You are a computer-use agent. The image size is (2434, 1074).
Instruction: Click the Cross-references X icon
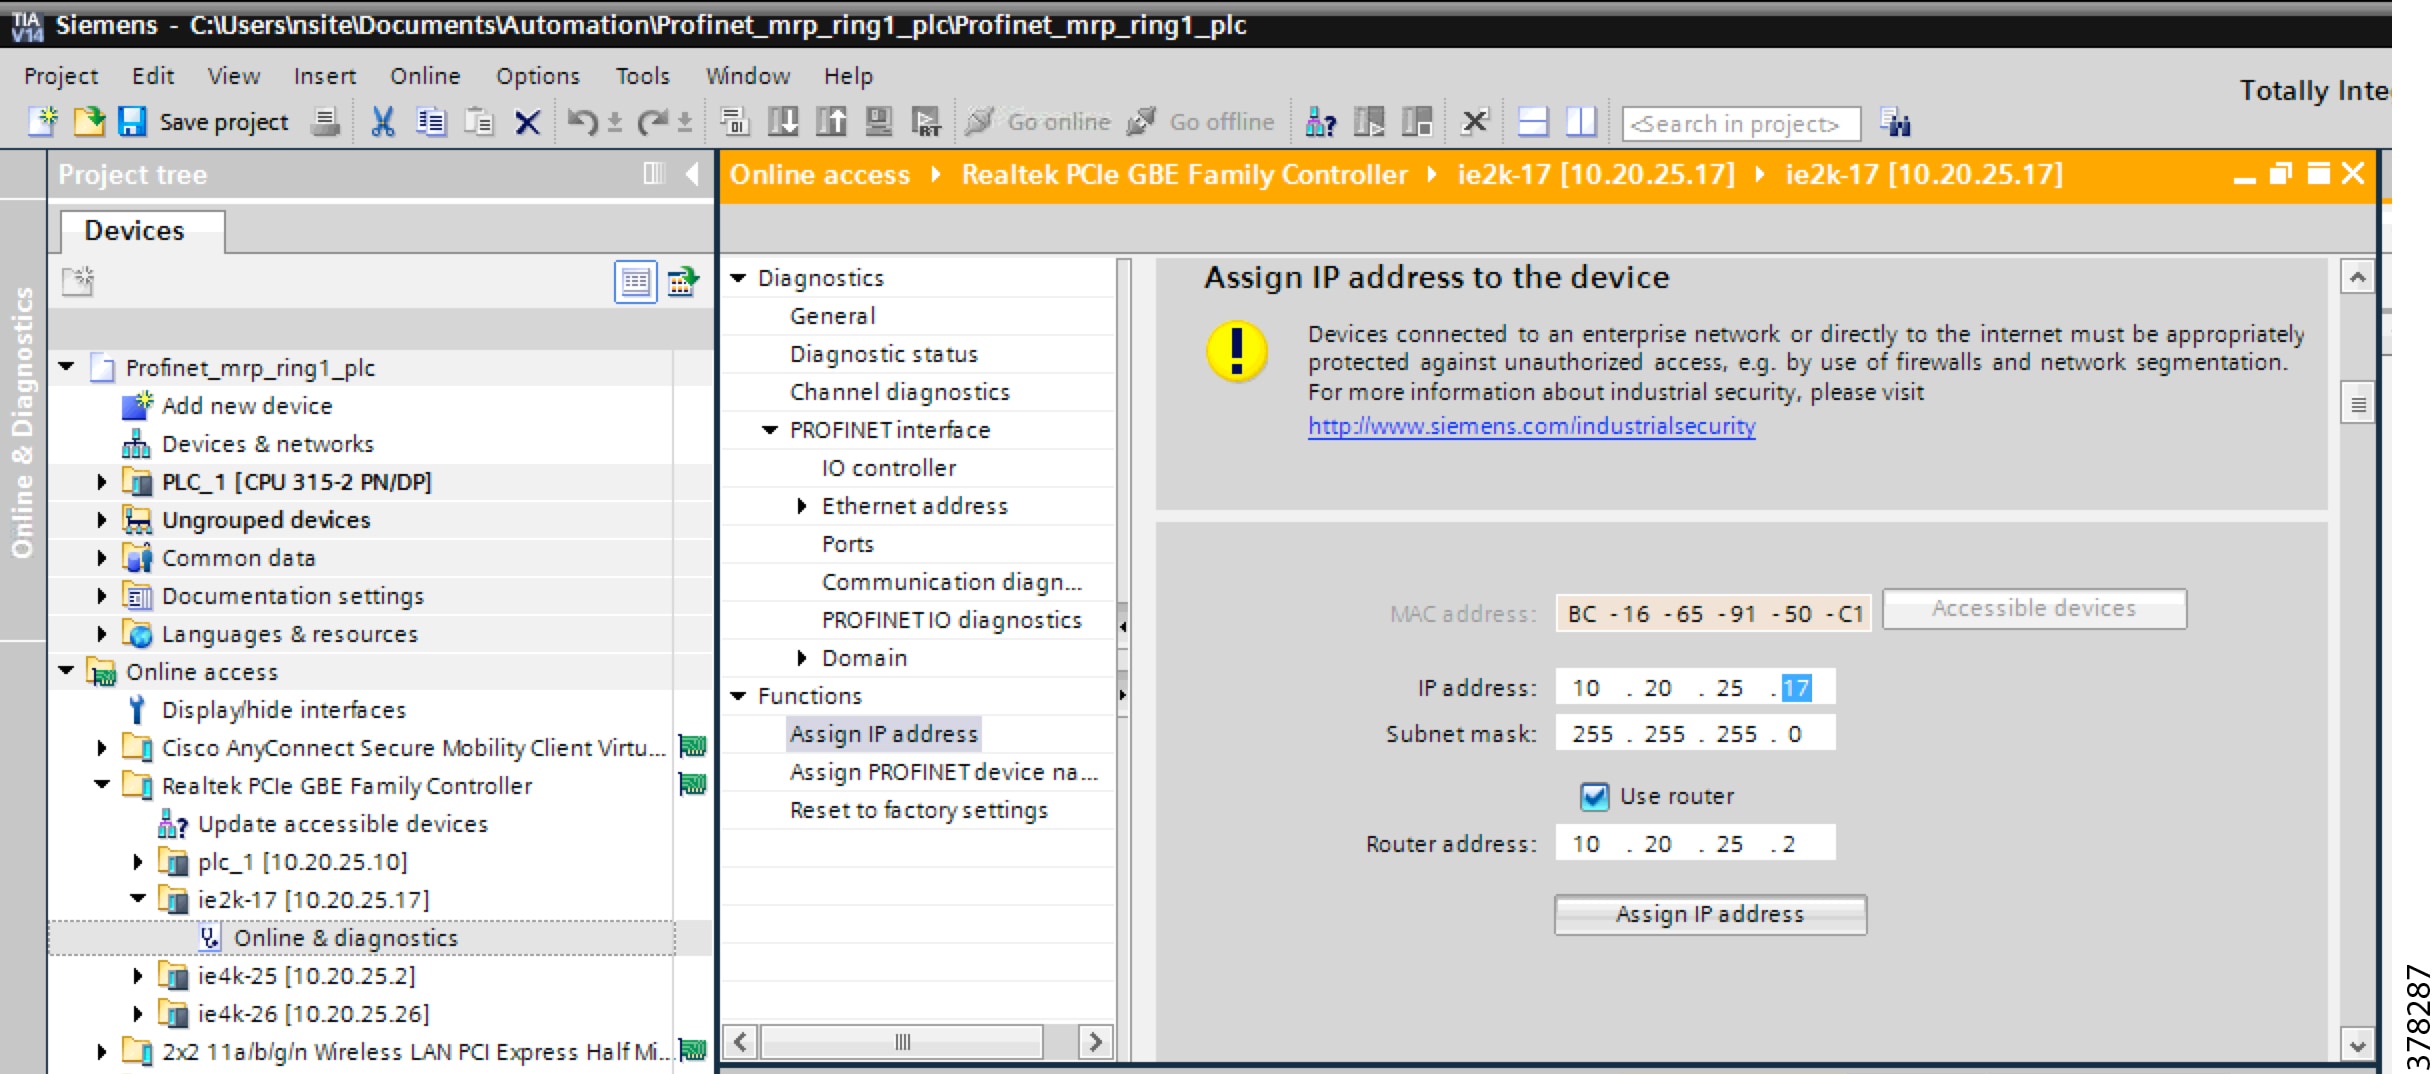[1475, 122]
